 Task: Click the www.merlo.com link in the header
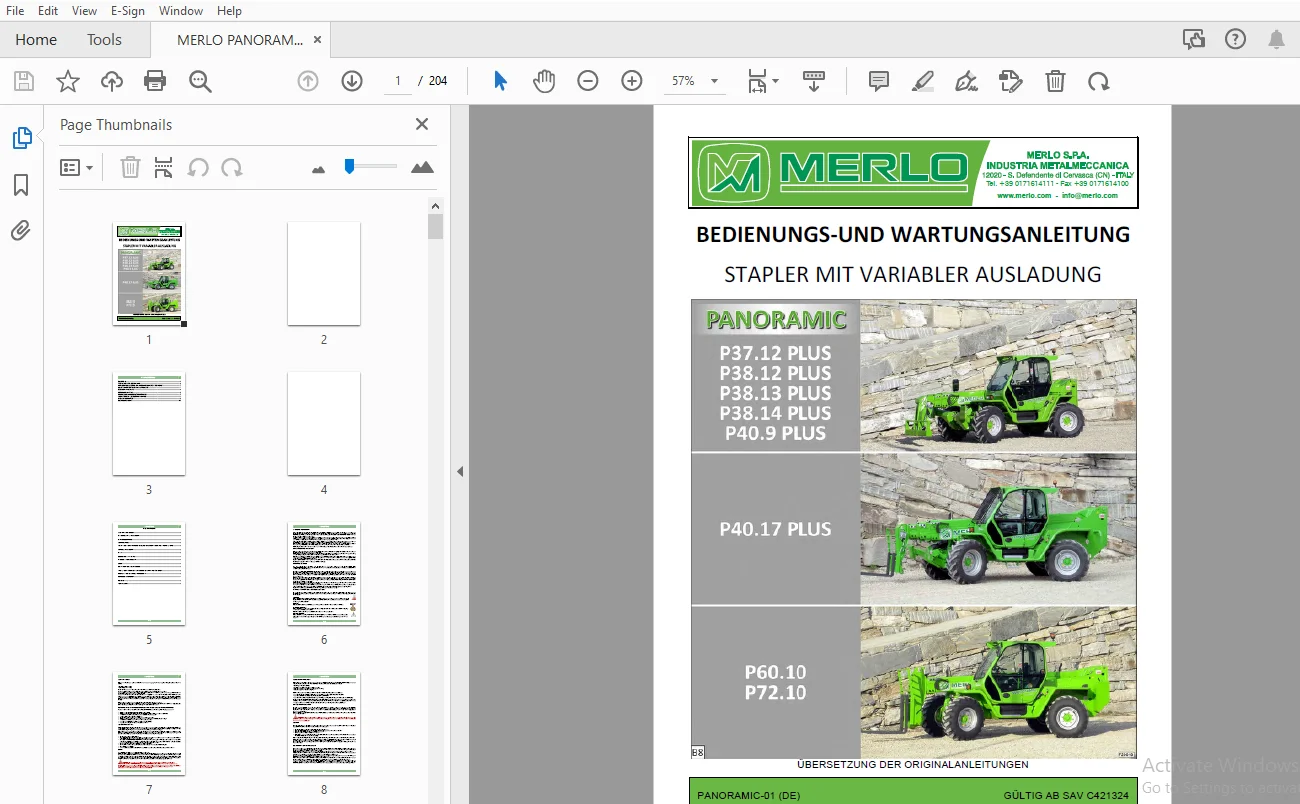pos(1025,196)
